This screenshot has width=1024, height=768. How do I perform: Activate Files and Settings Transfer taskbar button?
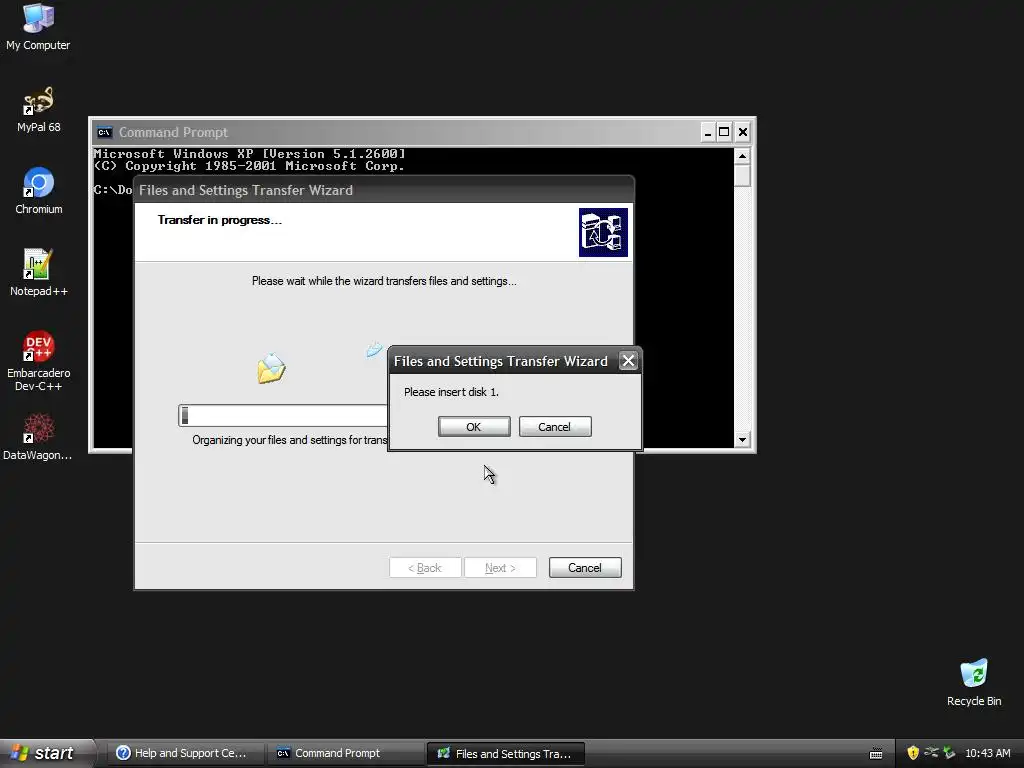point(505,753)
